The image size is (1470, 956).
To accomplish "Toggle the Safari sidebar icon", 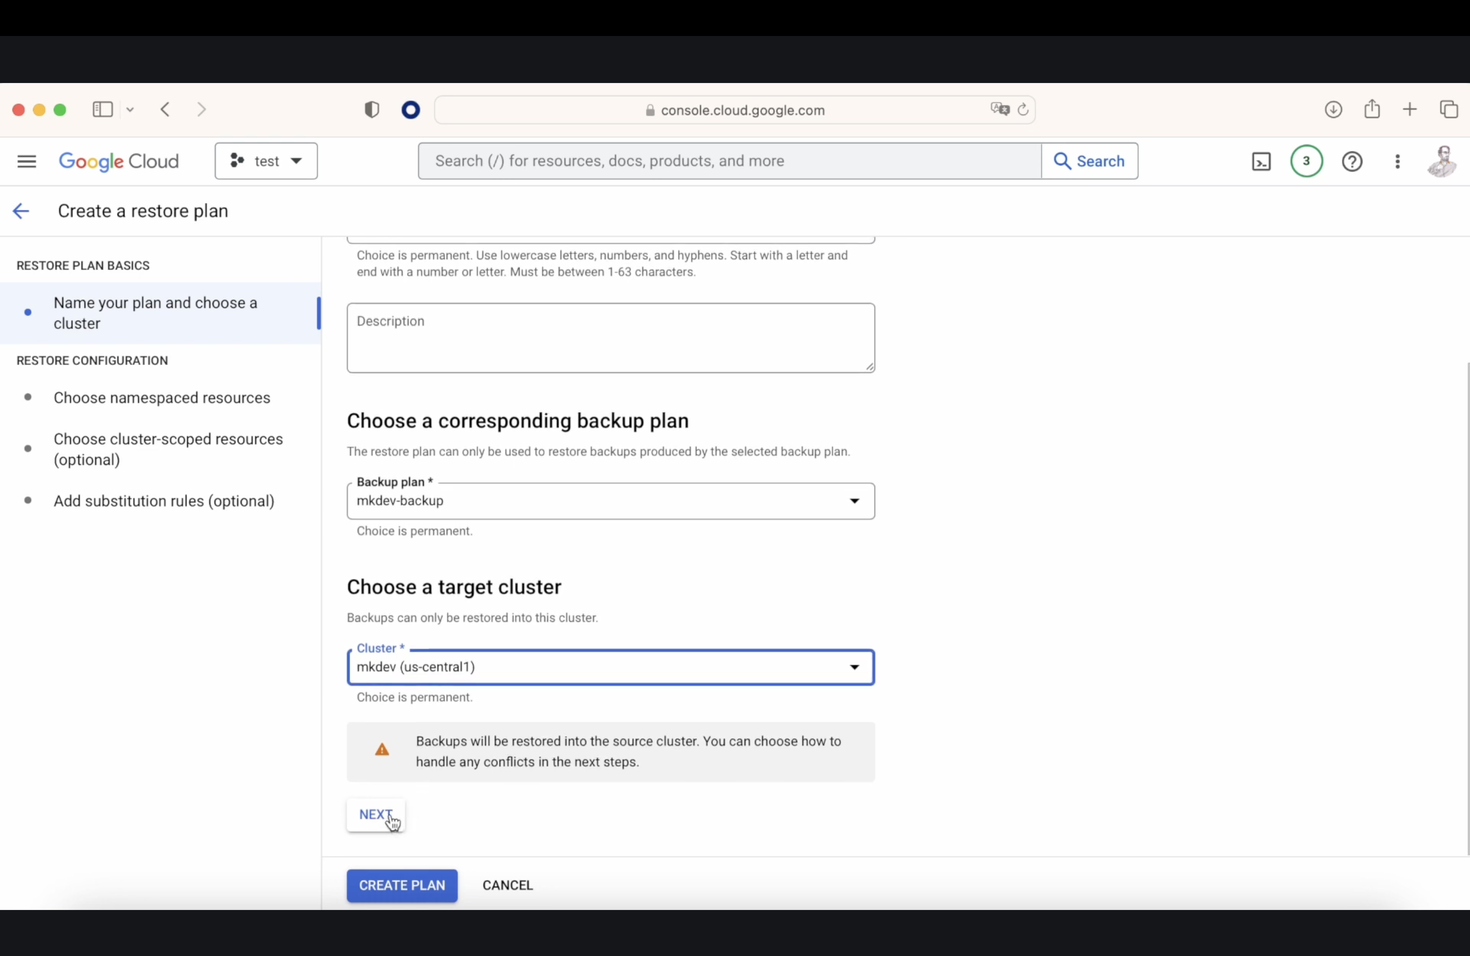I will 102,109.
